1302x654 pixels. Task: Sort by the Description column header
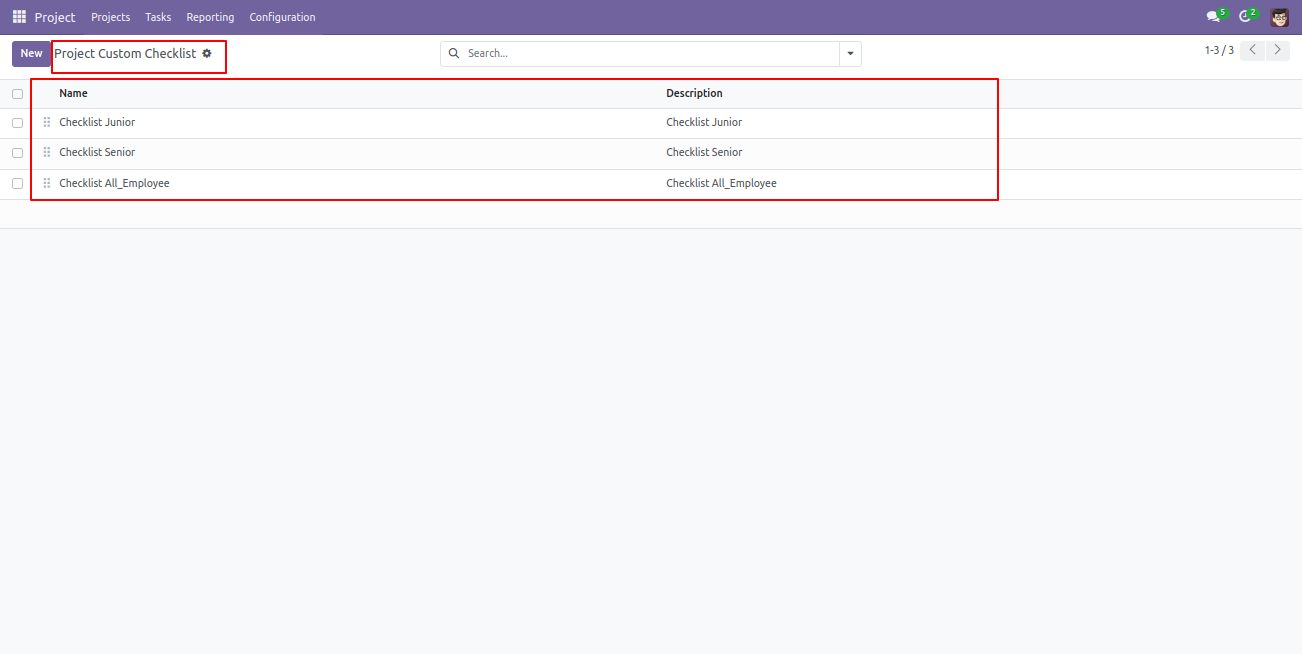(x=694, y=93)
